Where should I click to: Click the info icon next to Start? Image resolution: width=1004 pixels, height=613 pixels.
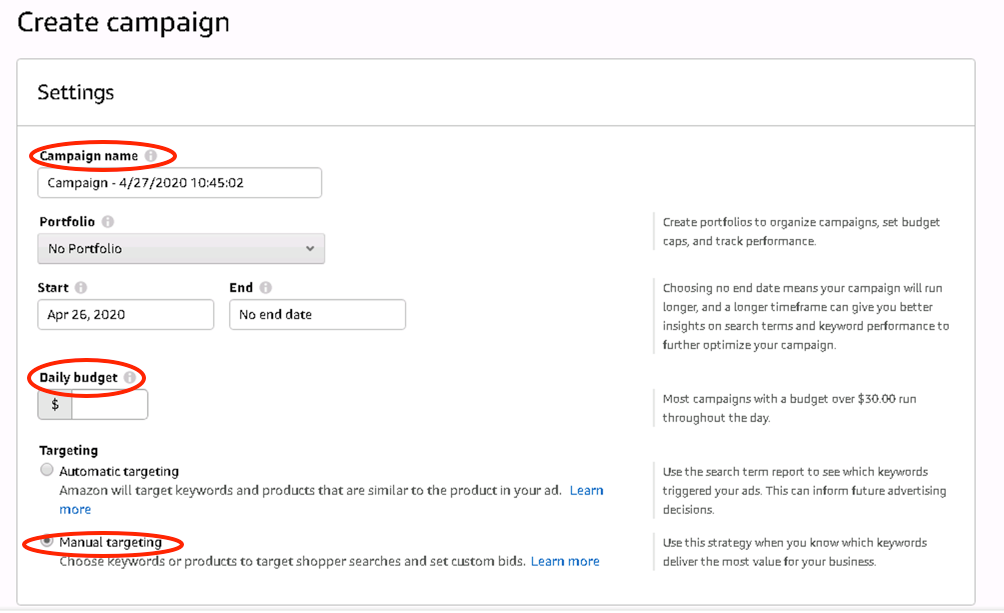tap(81, 288)
